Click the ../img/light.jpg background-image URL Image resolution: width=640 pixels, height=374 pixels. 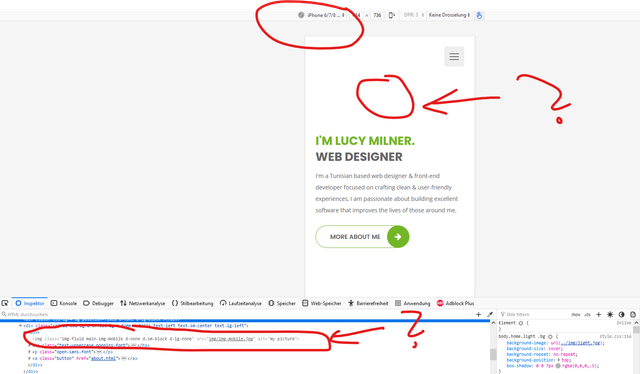click(x=581, y=343)
